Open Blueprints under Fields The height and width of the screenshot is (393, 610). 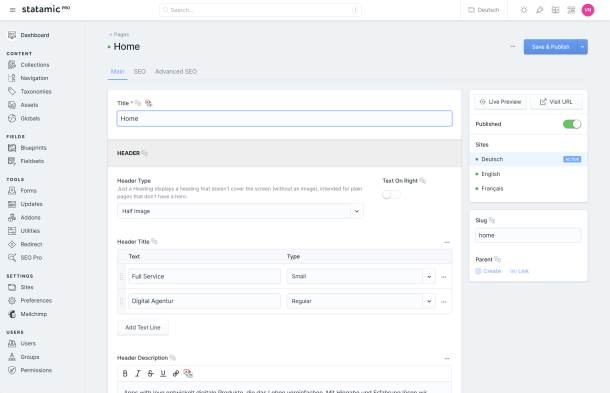point(27,147)
